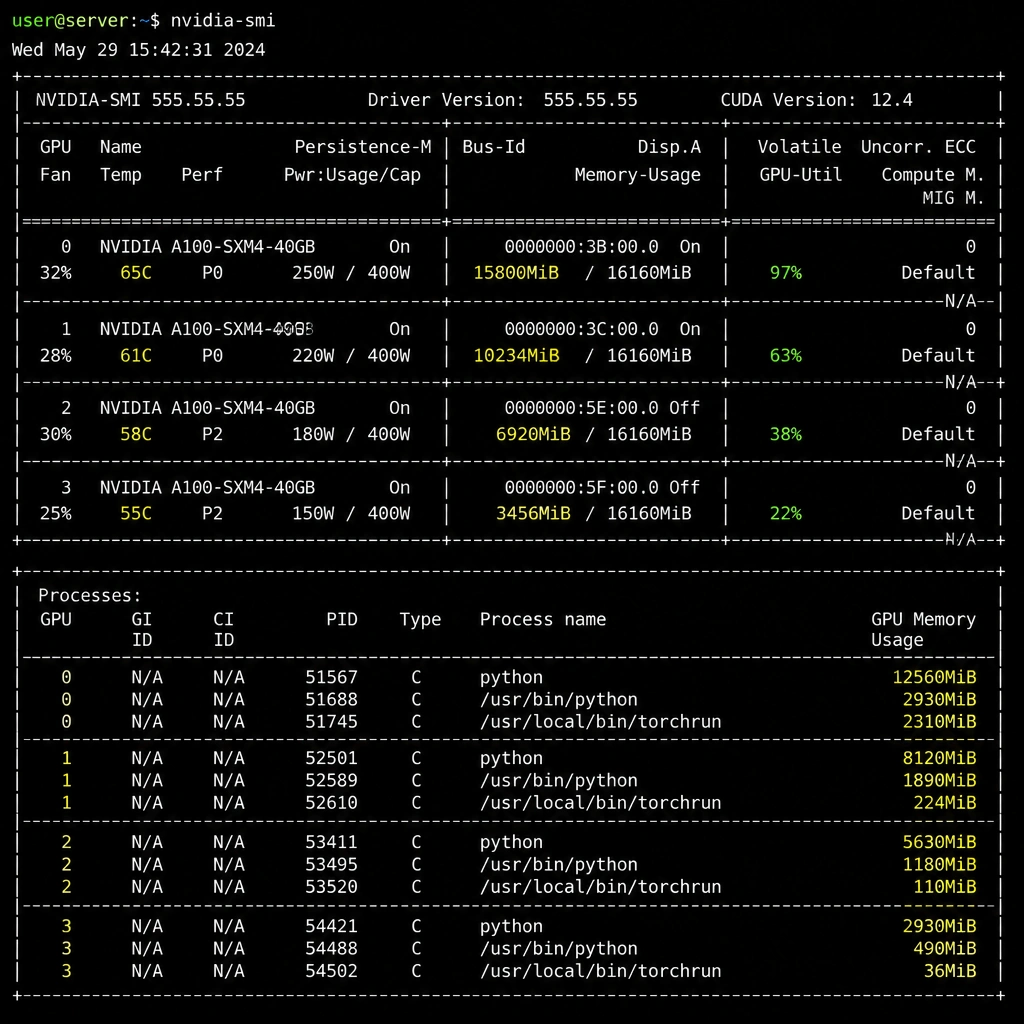Image resolution: width=1024 pixels, height=1024 pixels.
Task: Click GPU 3 fan speed 25%
Action: (x=56, y=513)
